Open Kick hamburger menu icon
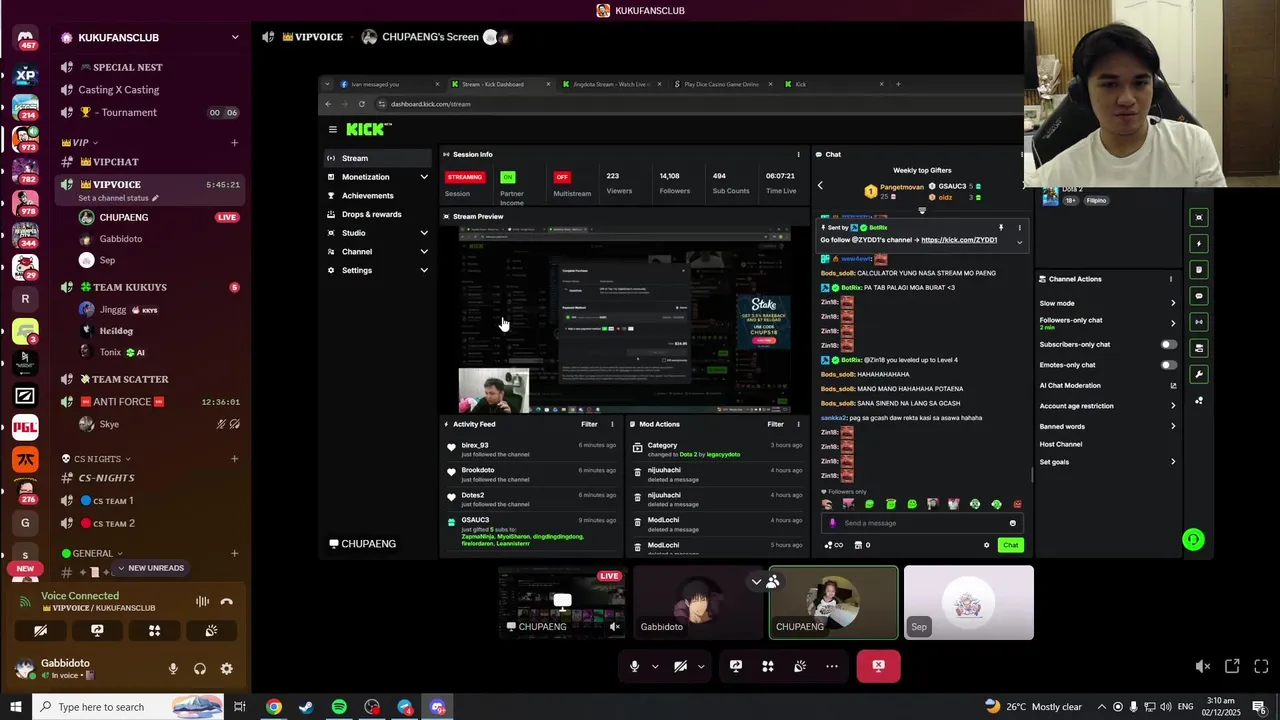This screenshot has height=720, width=1280. (333, 129)
